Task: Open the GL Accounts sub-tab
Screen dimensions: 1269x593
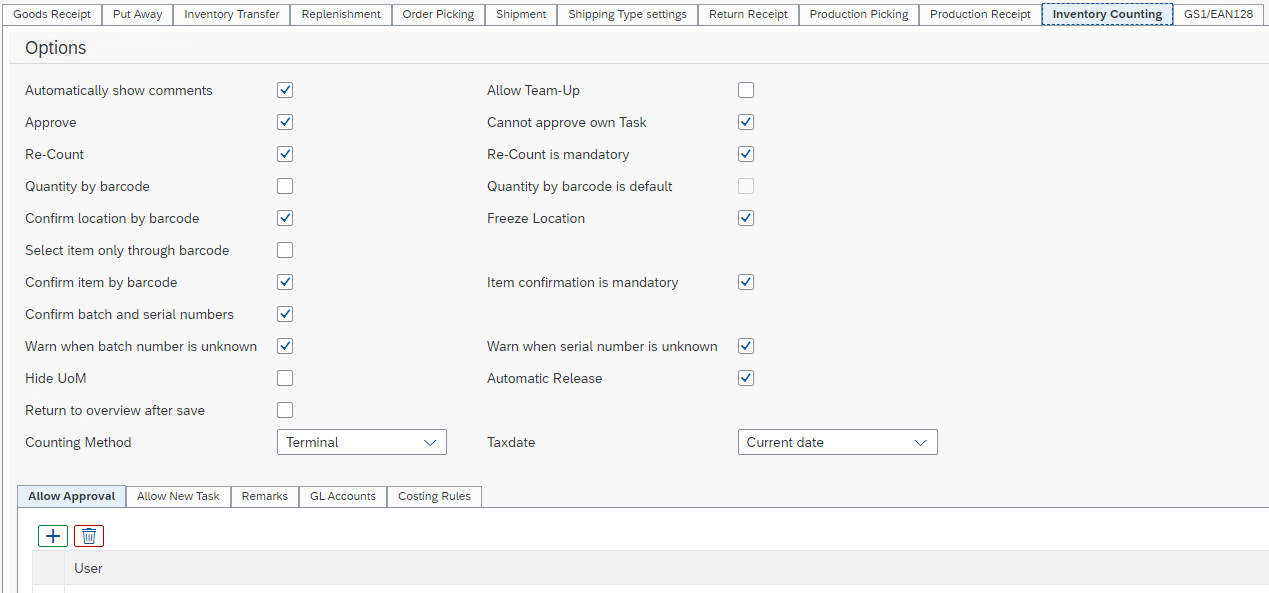Action: [x=342, y=496]
